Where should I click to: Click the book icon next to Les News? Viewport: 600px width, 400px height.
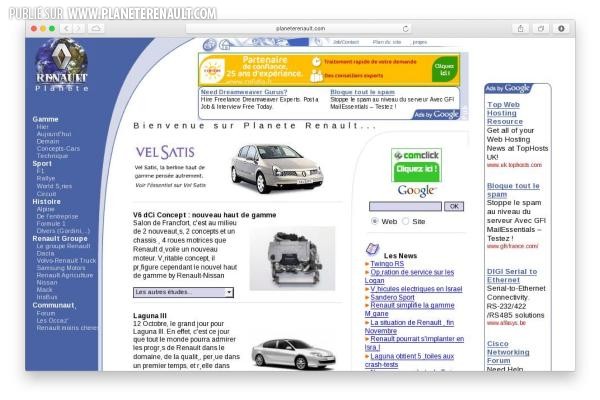pyautogui.click(x=372, y=249)
